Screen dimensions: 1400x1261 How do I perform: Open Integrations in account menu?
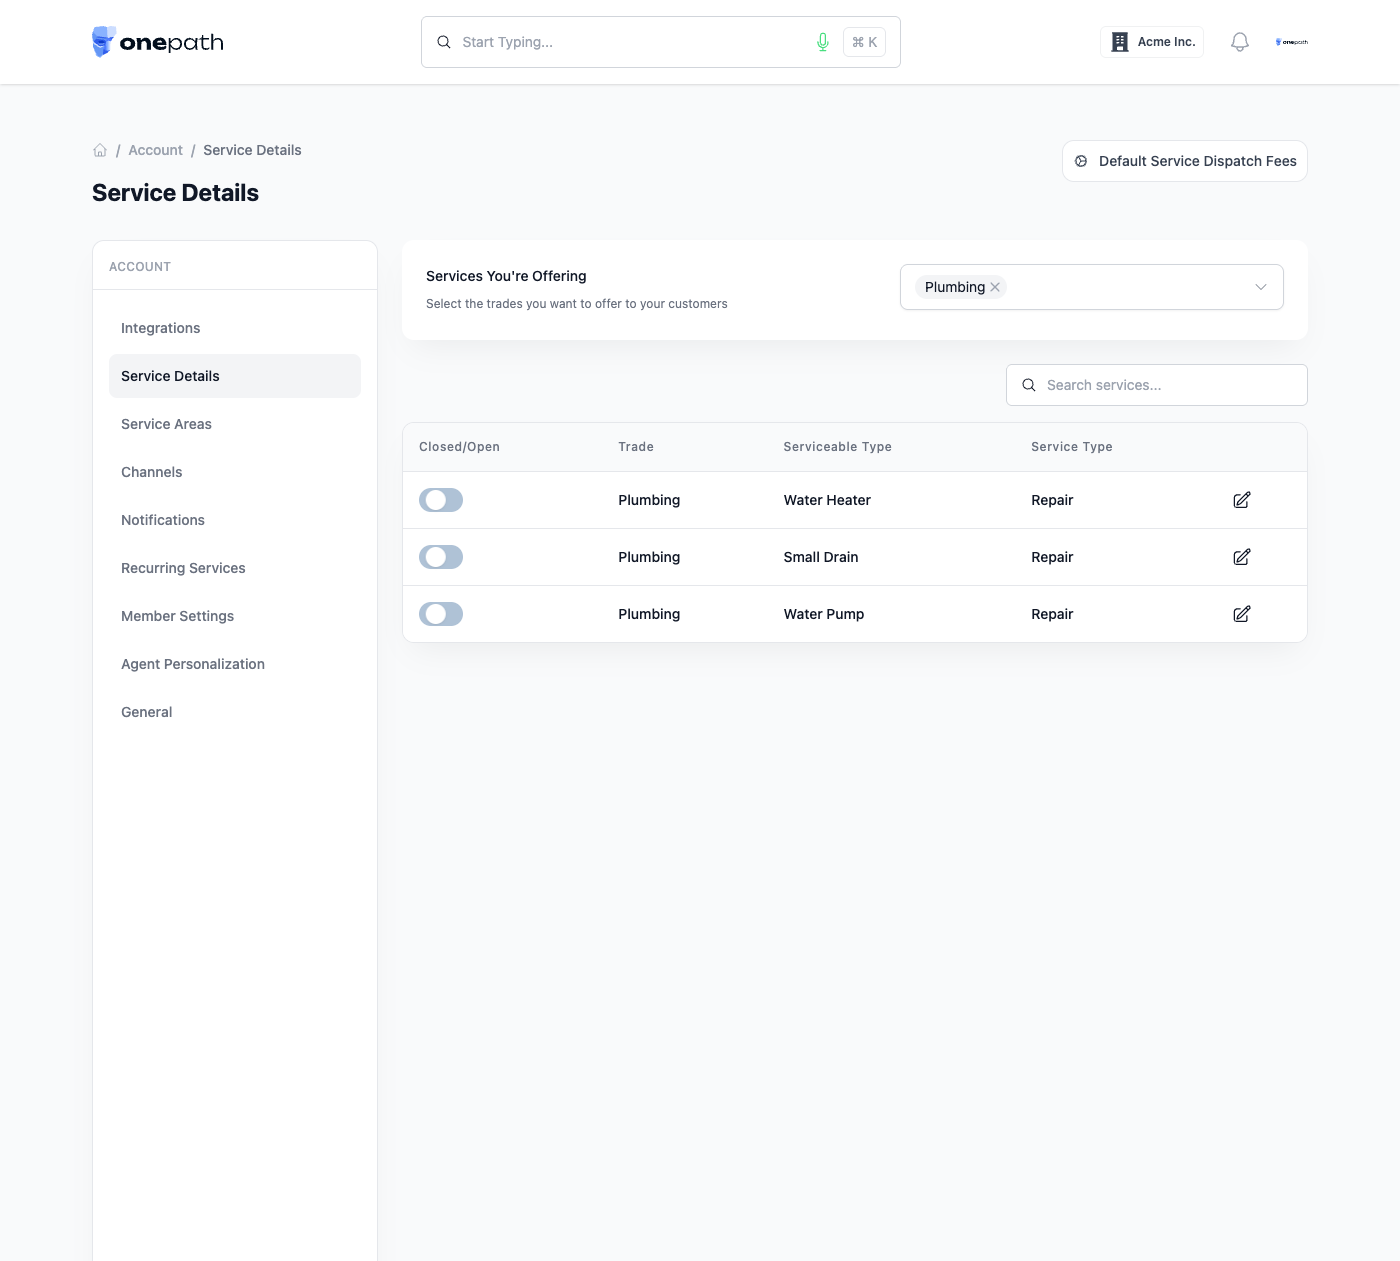[x=235, y=328]
